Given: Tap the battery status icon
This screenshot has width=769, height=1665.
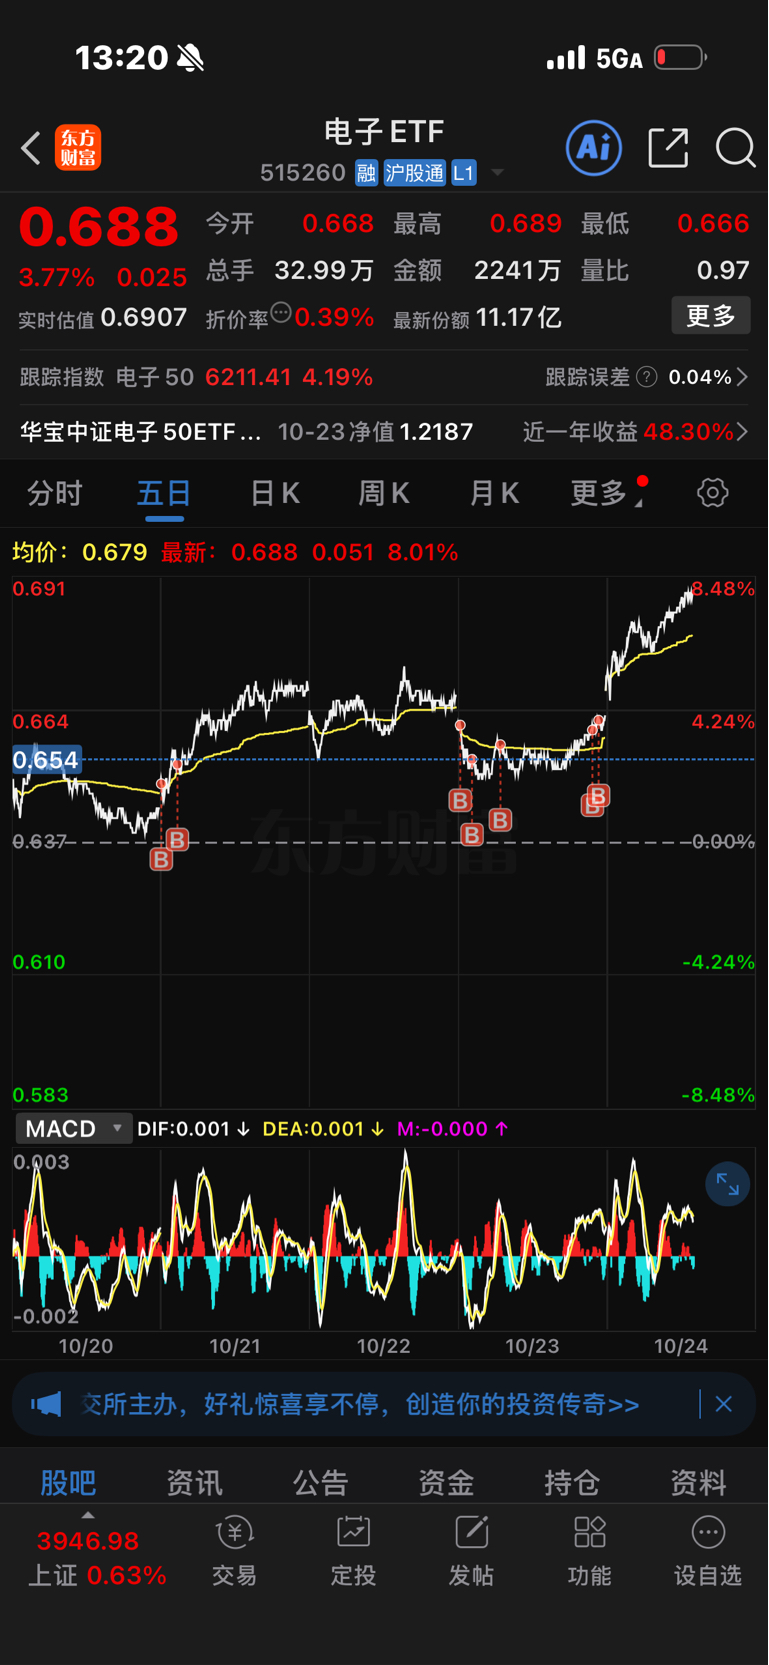Looking at the screenshot, I should (681, 58).
